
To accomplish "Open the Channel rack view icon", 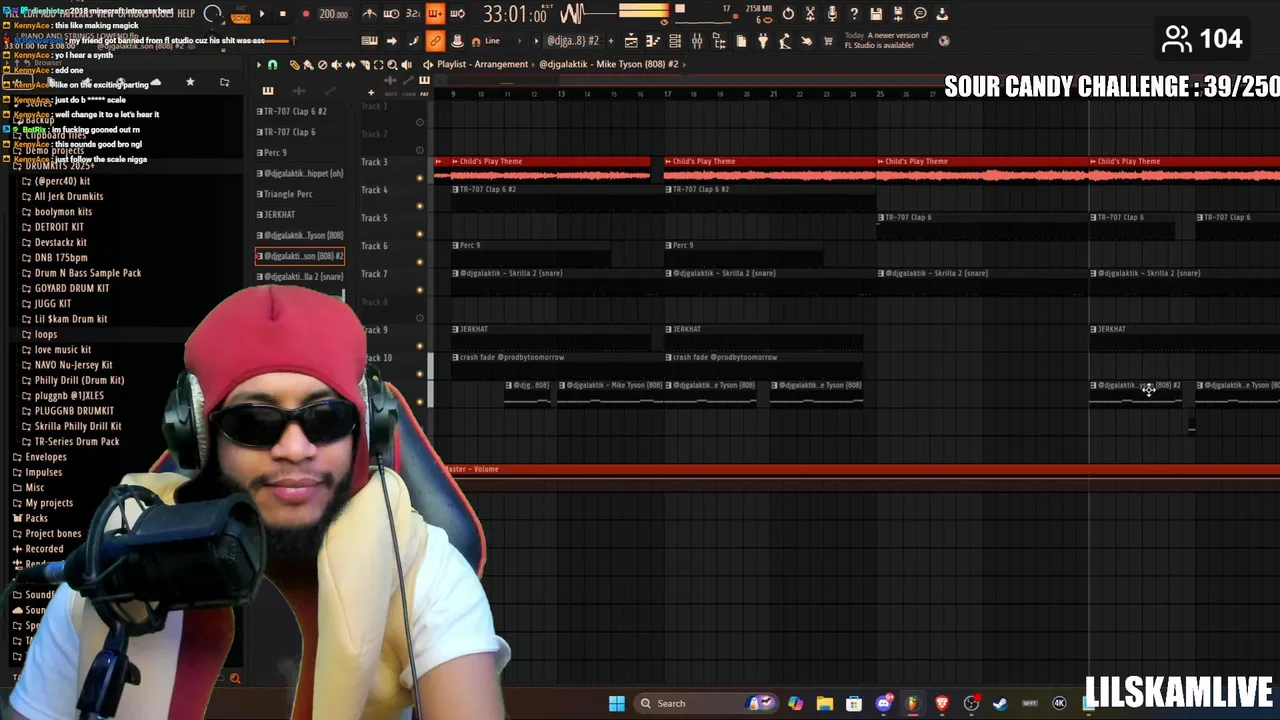I will 675,41.
